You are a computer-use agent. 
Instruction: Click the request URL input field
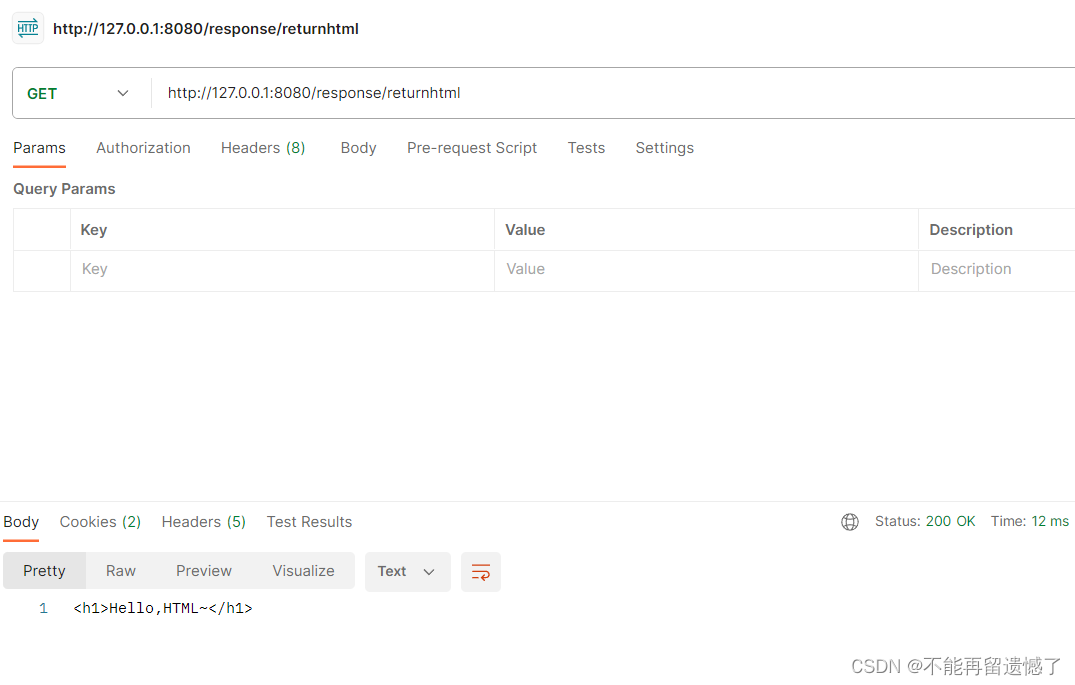[x=613, y=93]
